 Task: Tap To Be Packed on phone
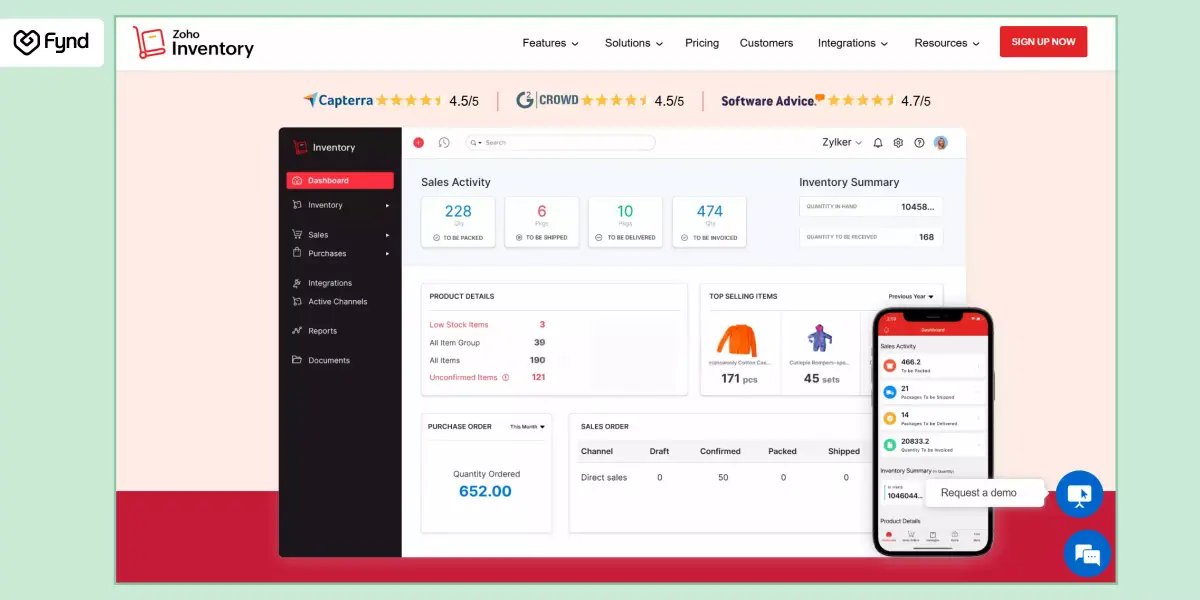931,366
